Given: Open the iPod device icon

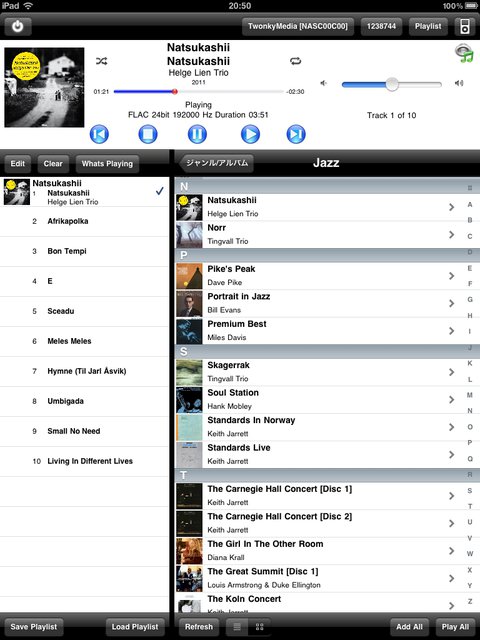Looking at the screenshot, I should (x=464, y=27).
